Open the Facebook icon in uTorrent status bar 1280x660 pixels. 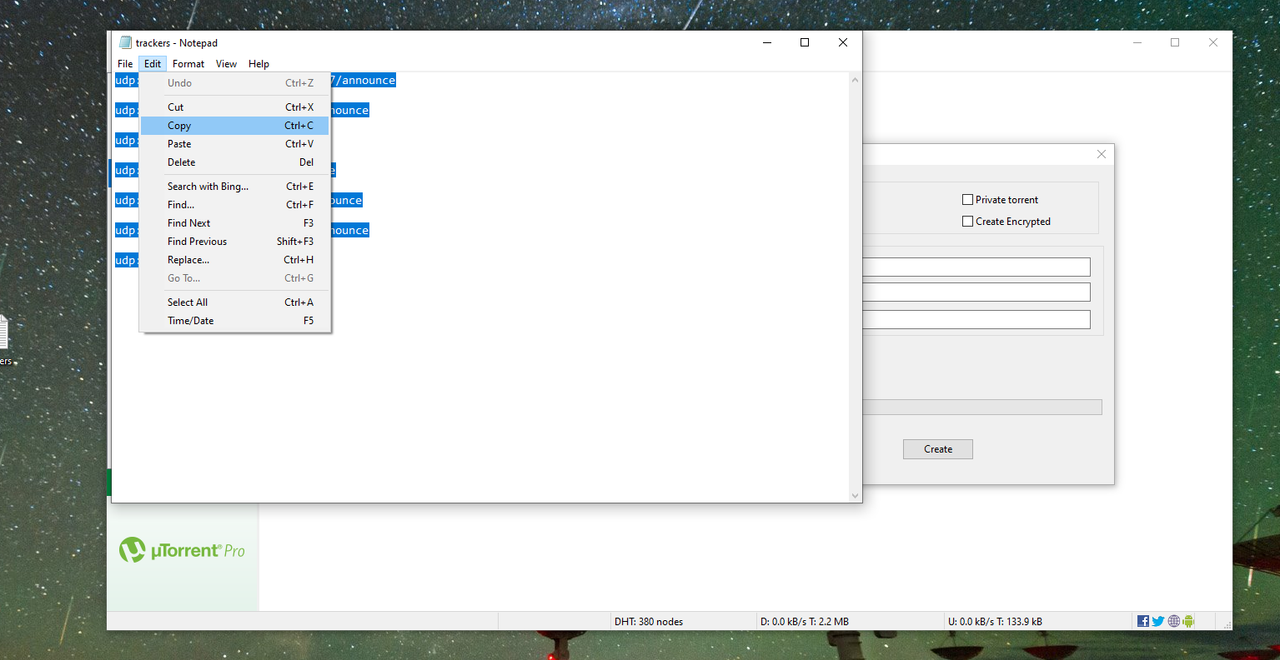point(1143,621)
